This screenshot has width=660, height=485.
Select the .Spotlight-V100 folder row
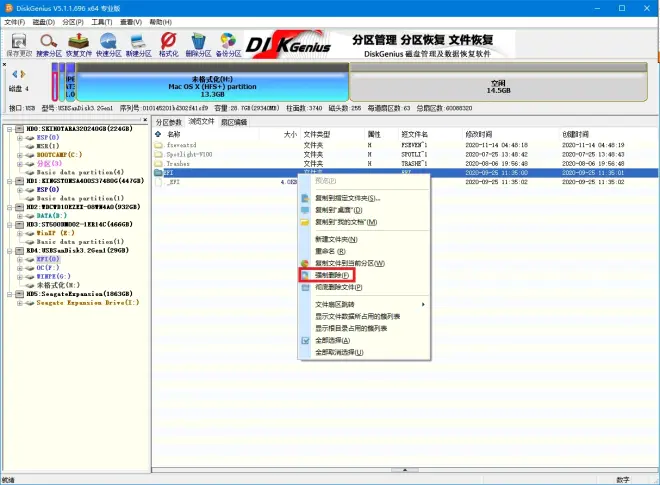[x=405, y=155]
